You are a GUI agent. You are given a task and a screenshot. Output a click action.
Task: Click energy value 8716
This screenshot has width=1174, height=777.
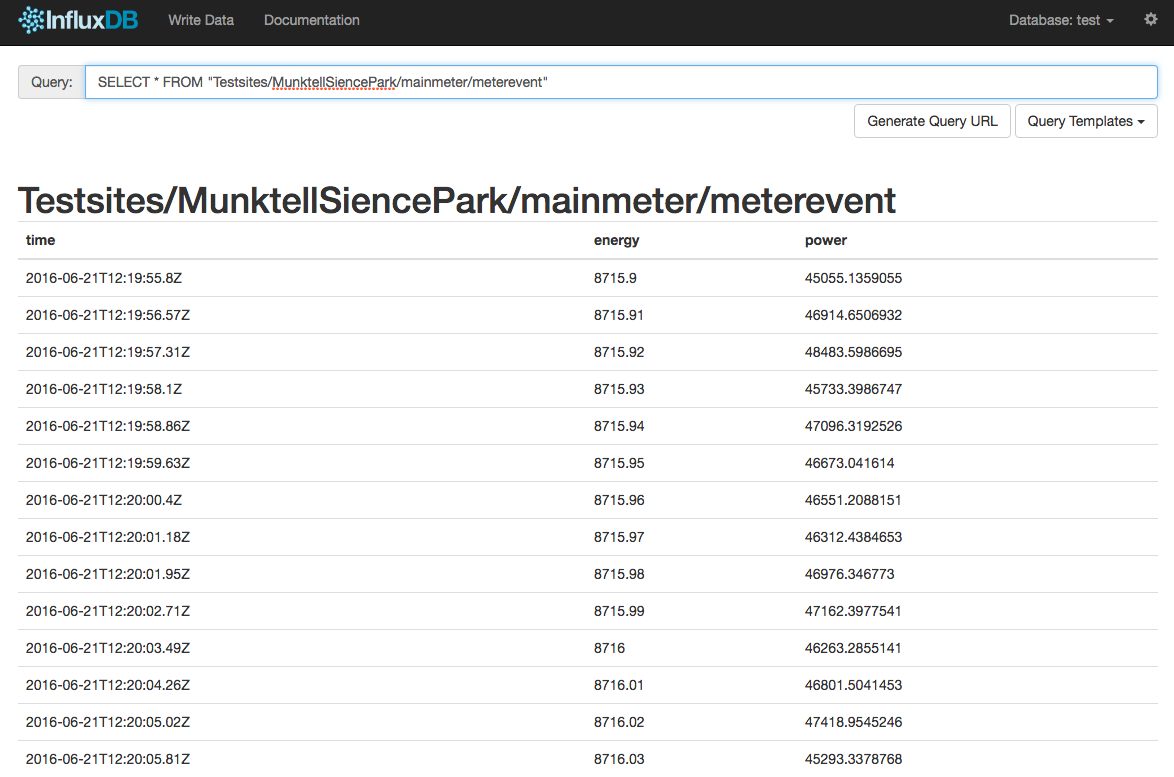coord(609,648)
